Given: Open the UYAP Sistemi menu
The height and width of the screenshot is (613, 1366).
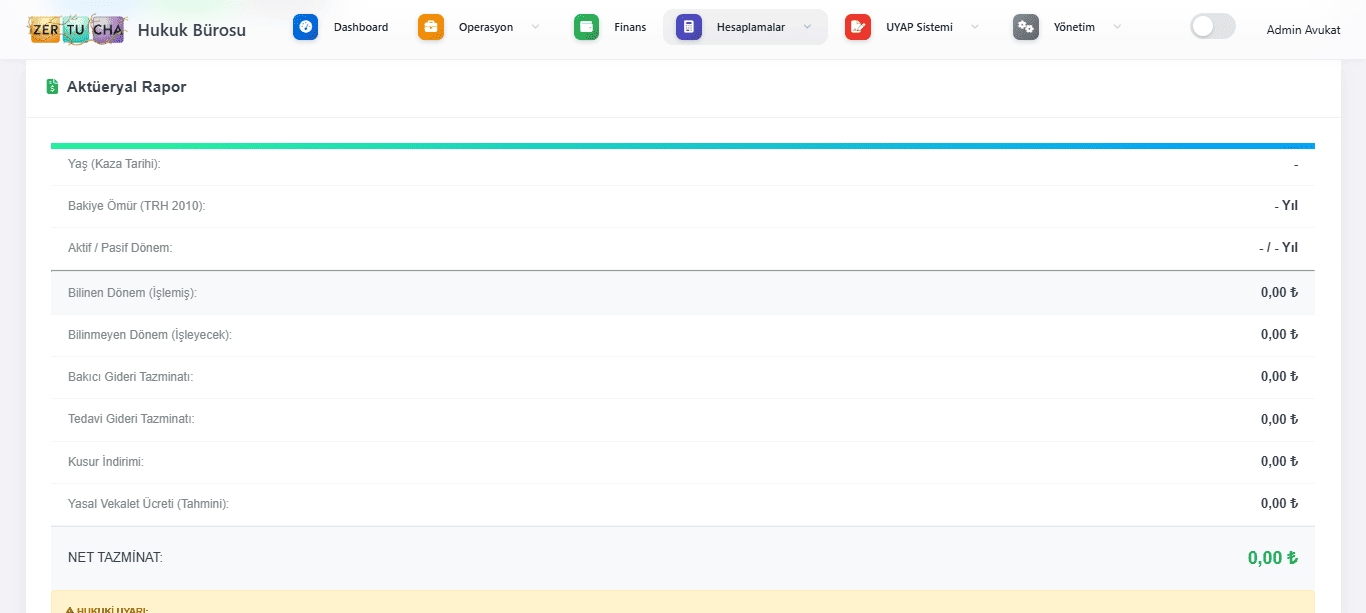Looking at the screenshot, I should [914, 27].
